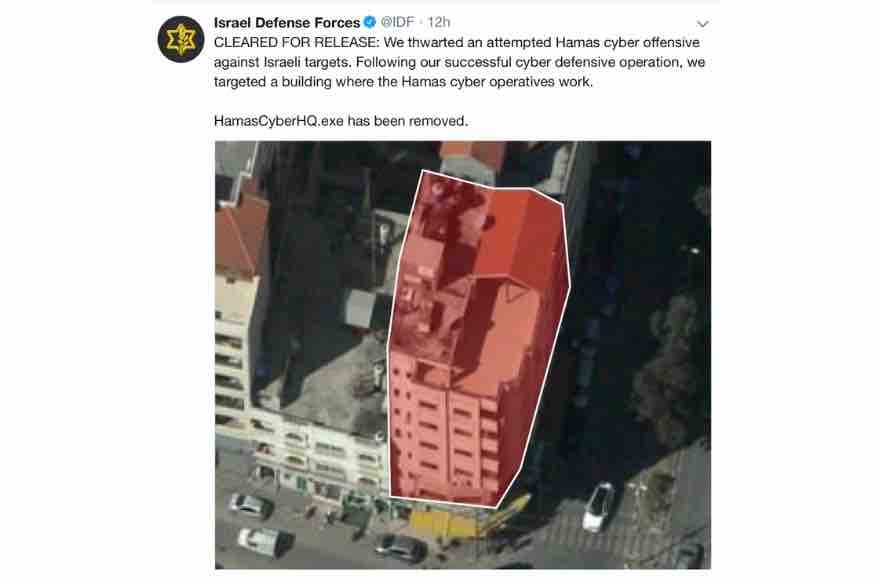Click the blue verified badge
The width and height of the screenshot is (875, 583).
[x=369, y=22]
